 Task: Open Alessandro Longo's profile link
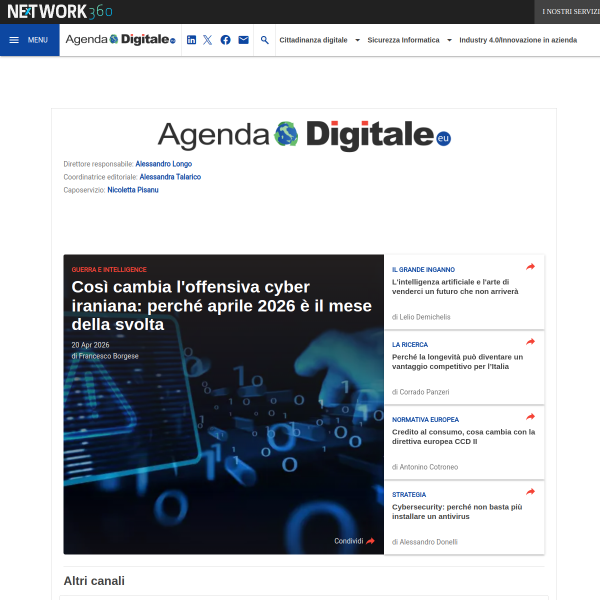pyautogui.click(x=164, y=164)
